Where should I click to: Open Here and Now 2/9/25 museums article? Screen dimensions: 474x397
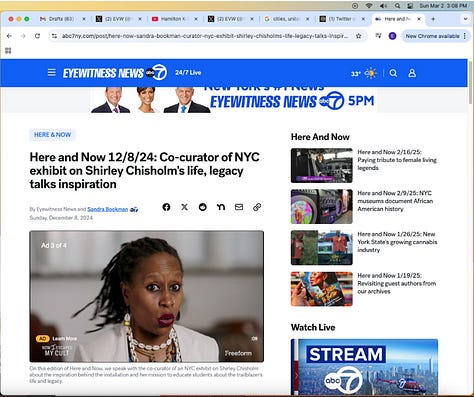(x=395, y=201)
